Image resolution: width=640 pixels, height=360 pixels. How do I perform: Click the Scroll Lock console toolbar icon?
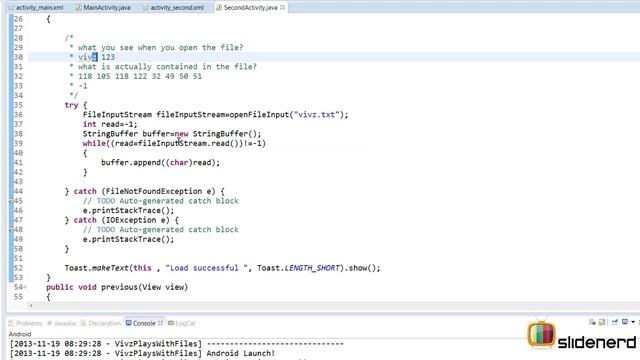click(602, 322)
